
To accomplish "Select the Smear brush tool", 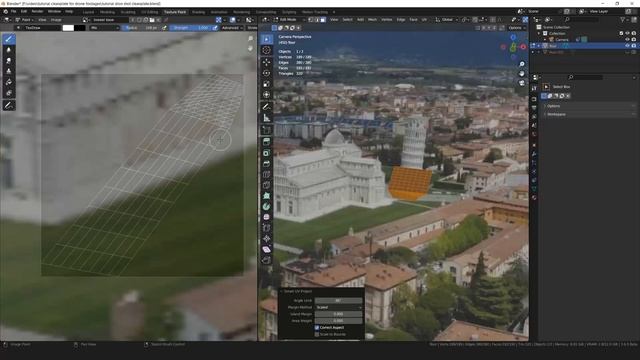I will coord(9,60).
